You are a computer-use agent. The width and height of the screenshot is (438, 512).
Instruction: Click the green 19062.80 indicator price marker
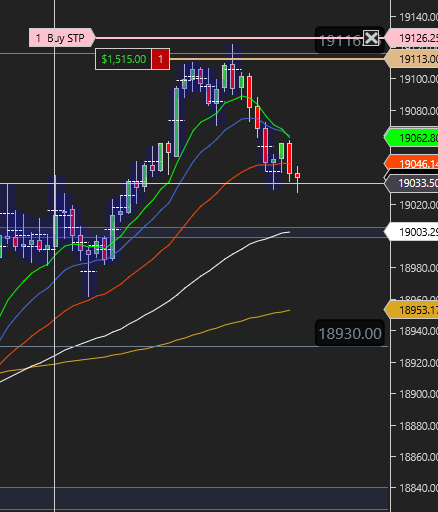click(411, 138)
